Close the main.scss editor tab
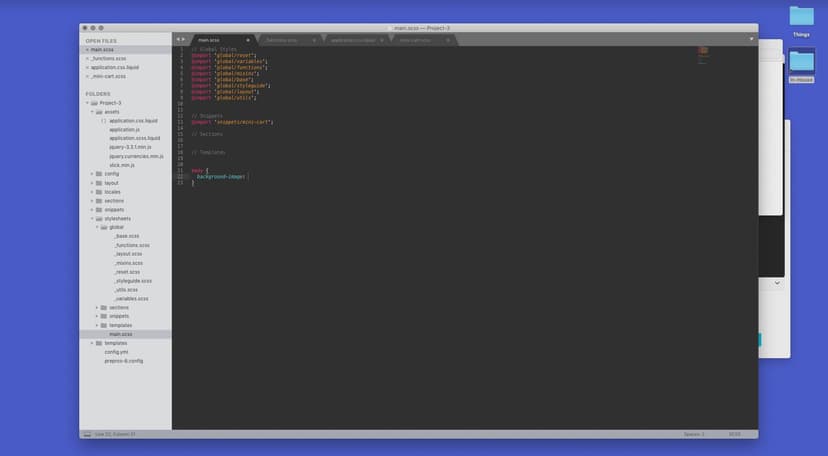The width and height of the screenshot is (828, 456). click(x=248, y=40)
